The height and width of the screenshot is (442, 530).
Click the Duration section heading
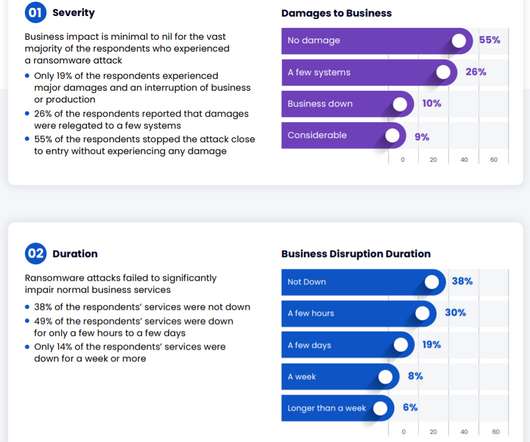(x=75, y=254)
